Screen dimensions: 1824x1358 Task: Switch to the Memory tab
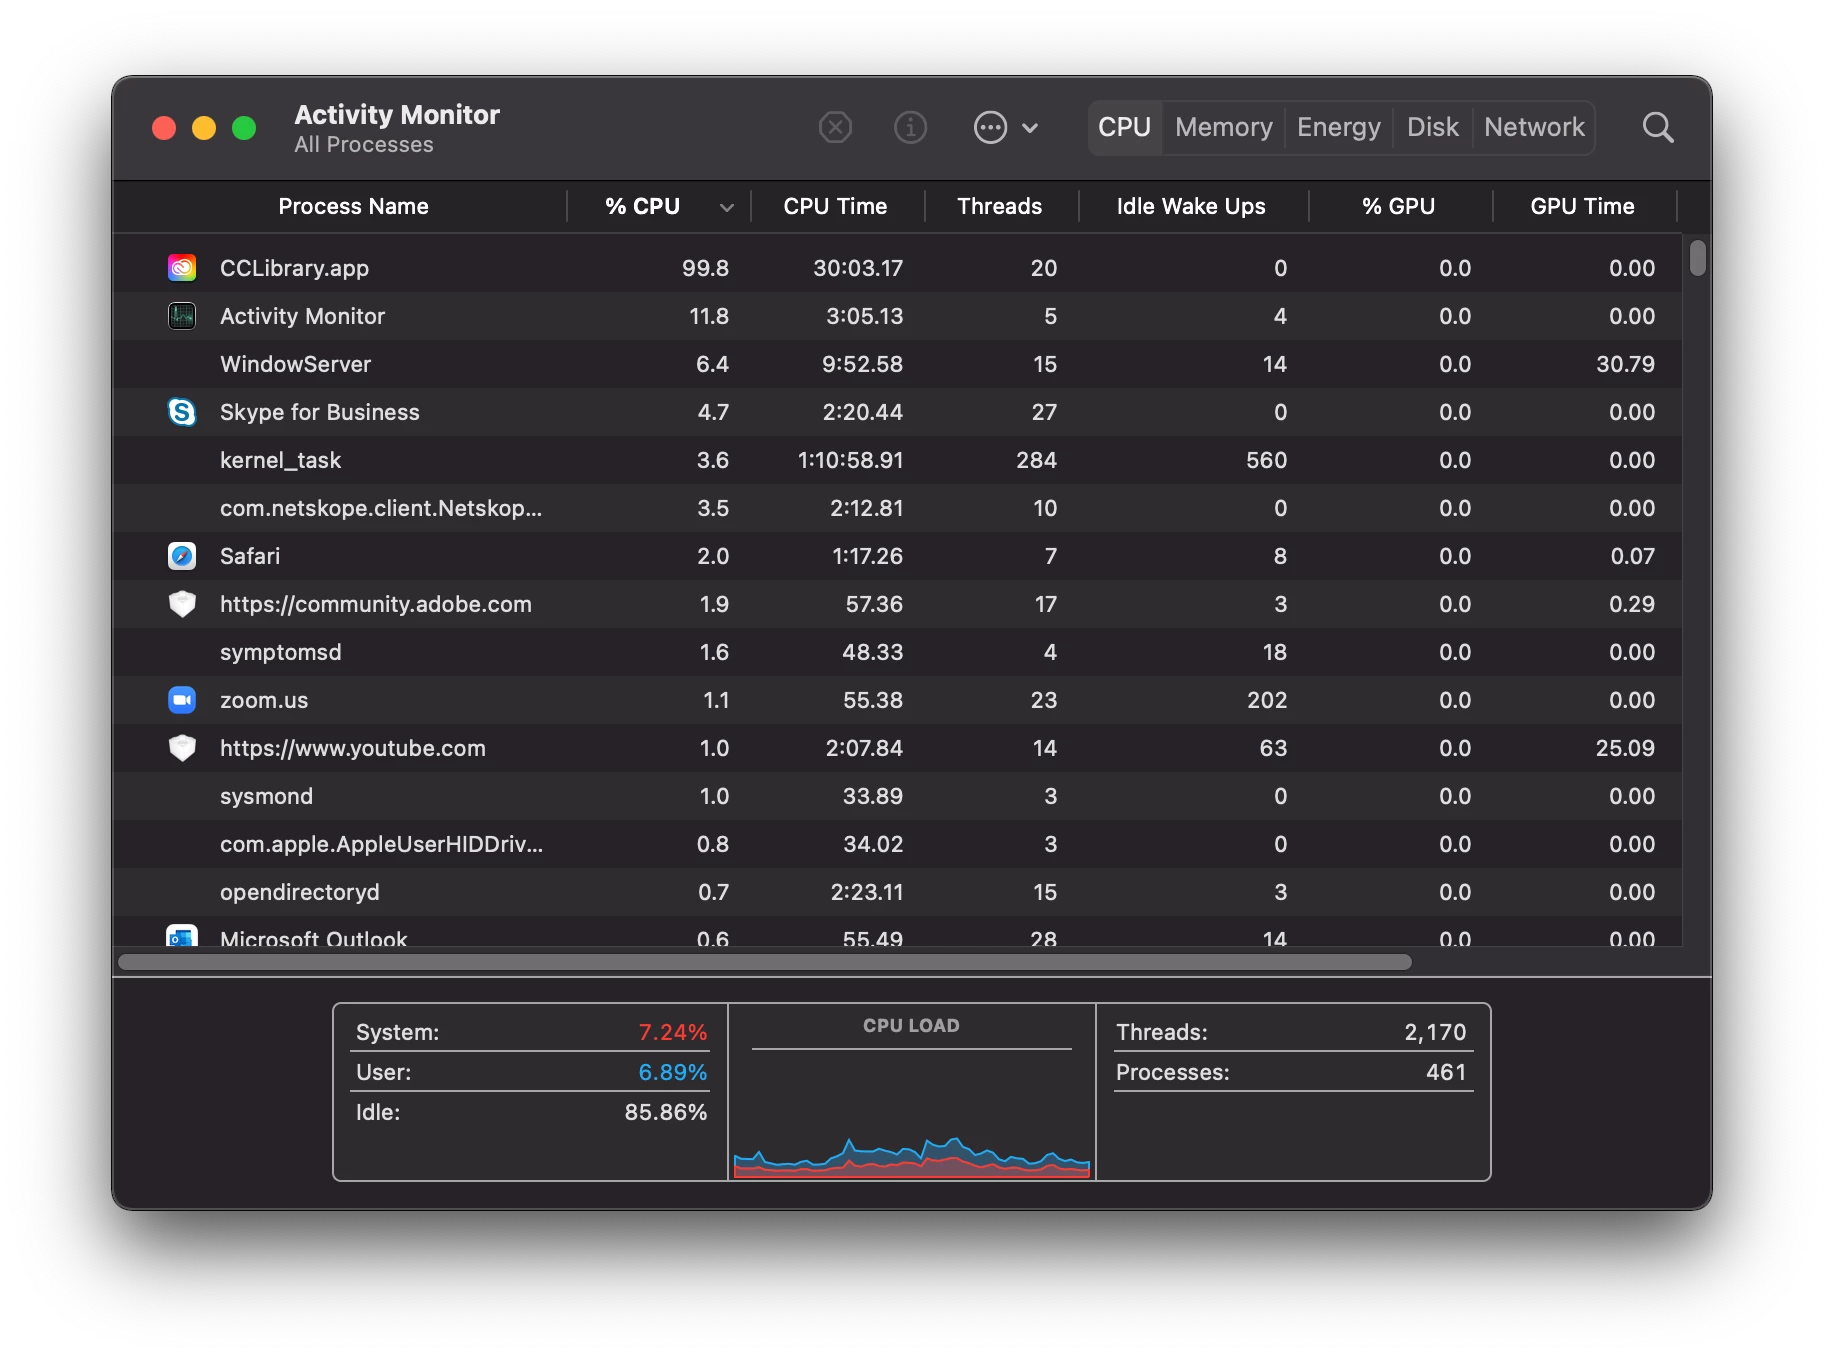tap(1224, 127)
